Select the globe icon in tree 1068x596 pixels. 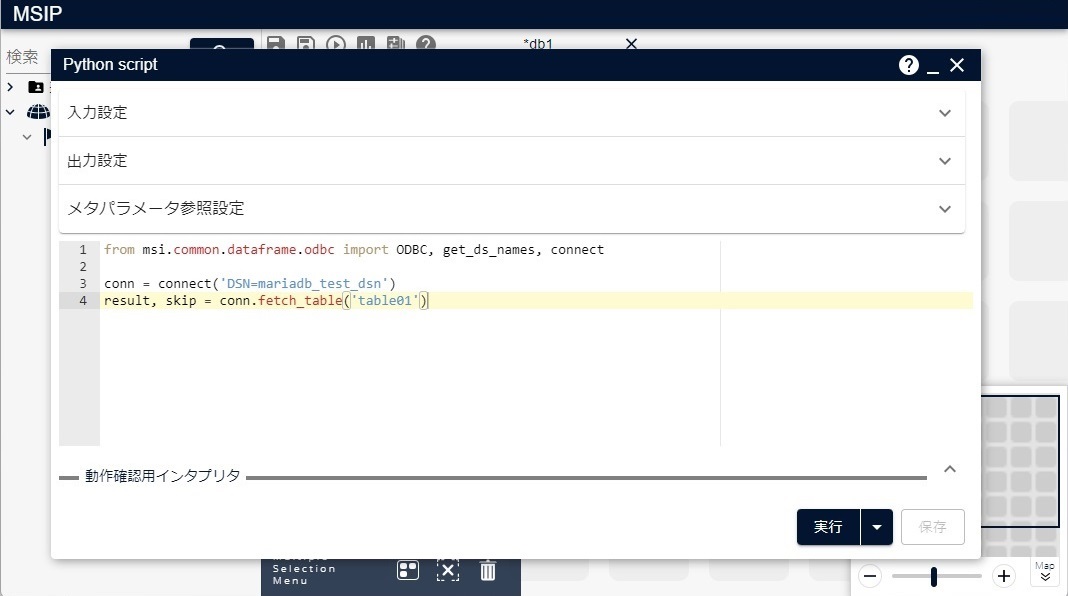[x=38, y=112]
